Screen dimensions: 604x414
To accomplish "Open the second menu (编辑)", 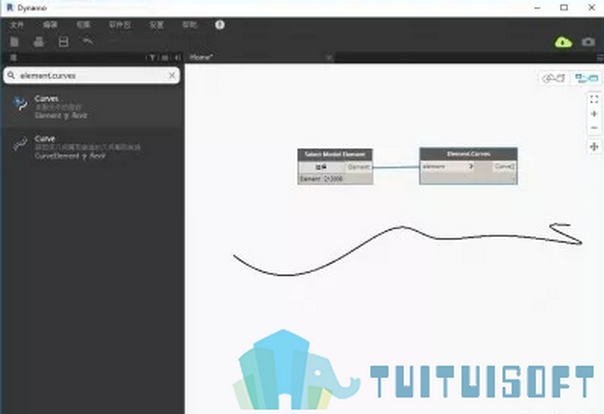I will tap(50, 25).
